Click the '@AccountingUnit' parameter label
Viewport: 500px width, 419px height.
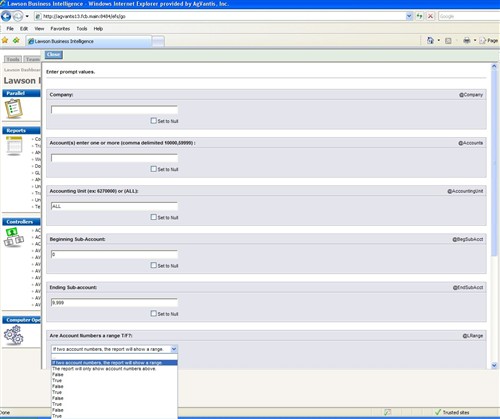(x=465, y=191)
